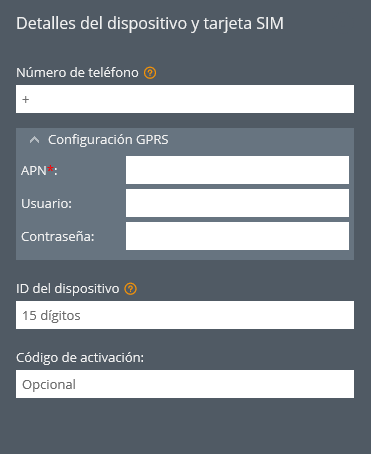
Task: Click the Contraseña password field
Action: pos(237,236)
